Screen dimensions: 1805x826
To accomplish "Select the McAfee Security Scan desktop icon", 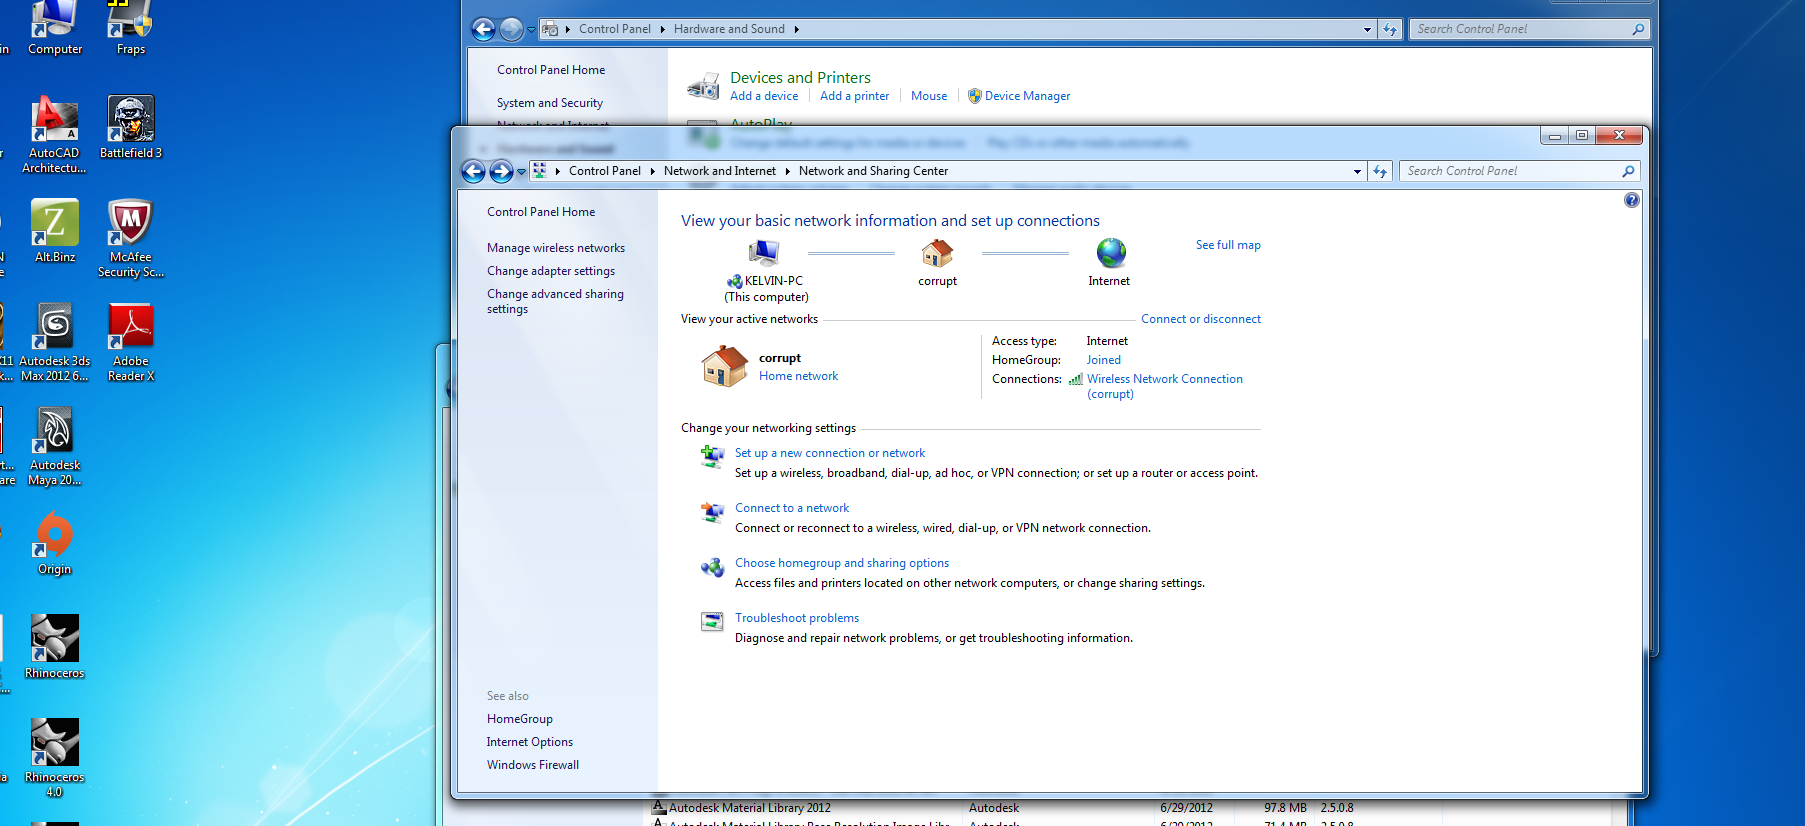I will point(131,239).
